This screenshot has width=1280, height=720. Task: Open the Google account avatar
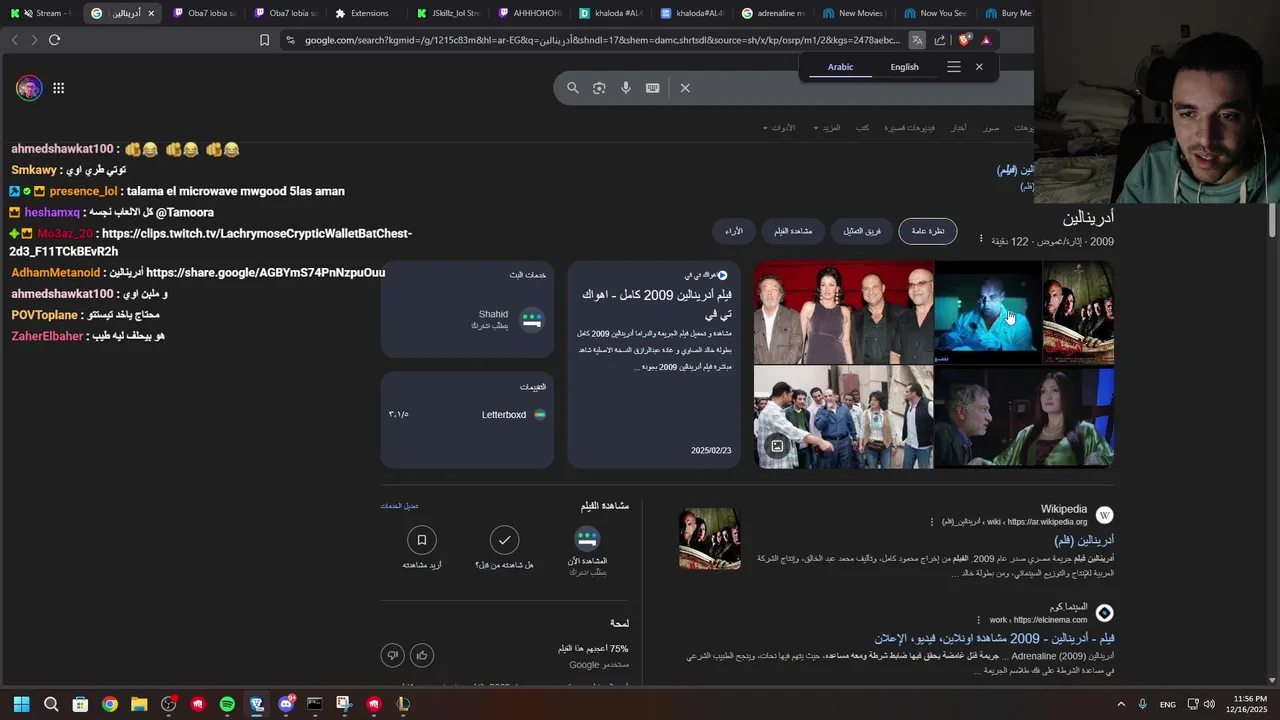[x=29, y=88]
